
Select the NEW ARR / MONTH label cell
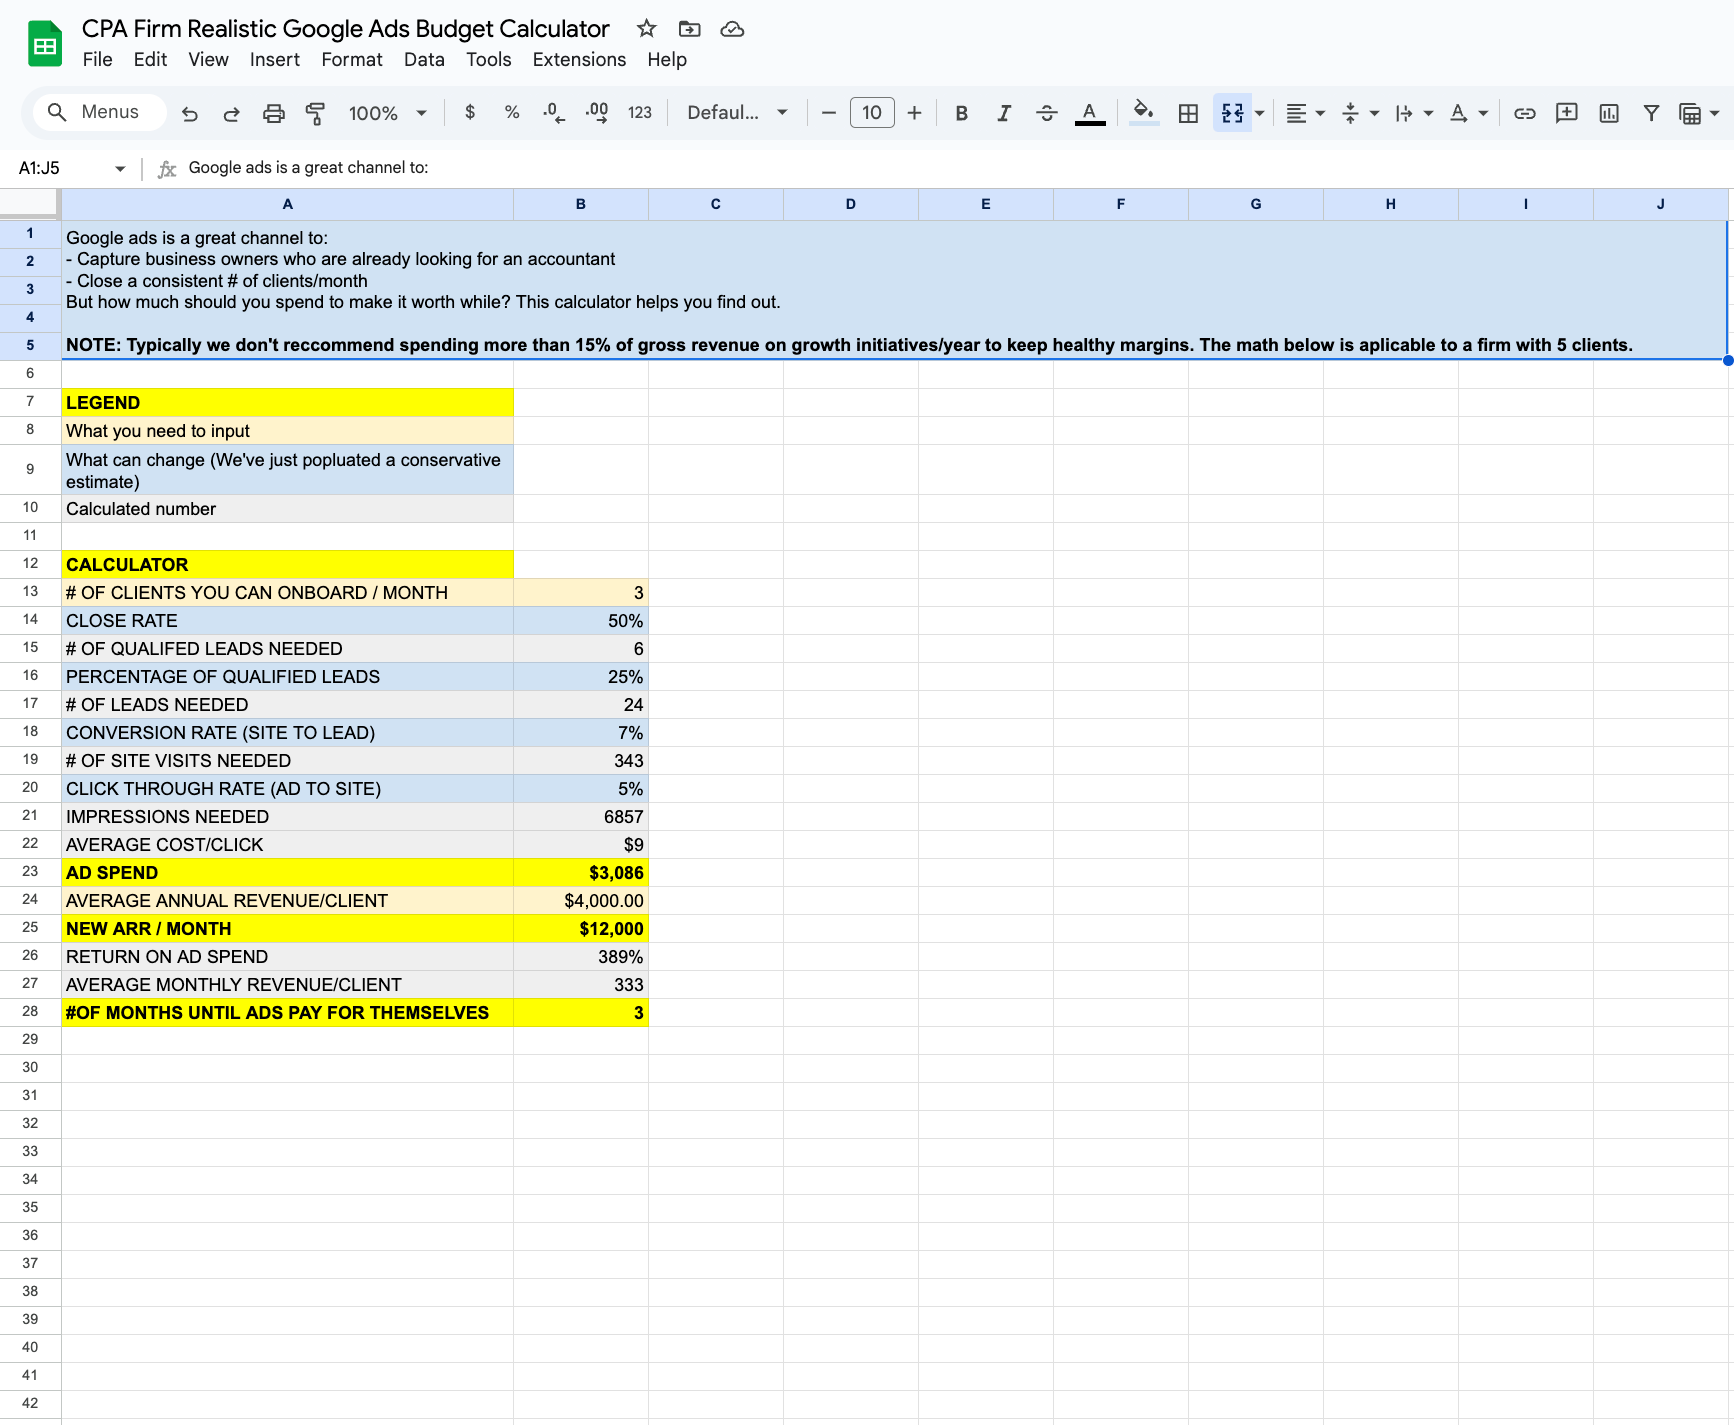(x=288, y=929)
